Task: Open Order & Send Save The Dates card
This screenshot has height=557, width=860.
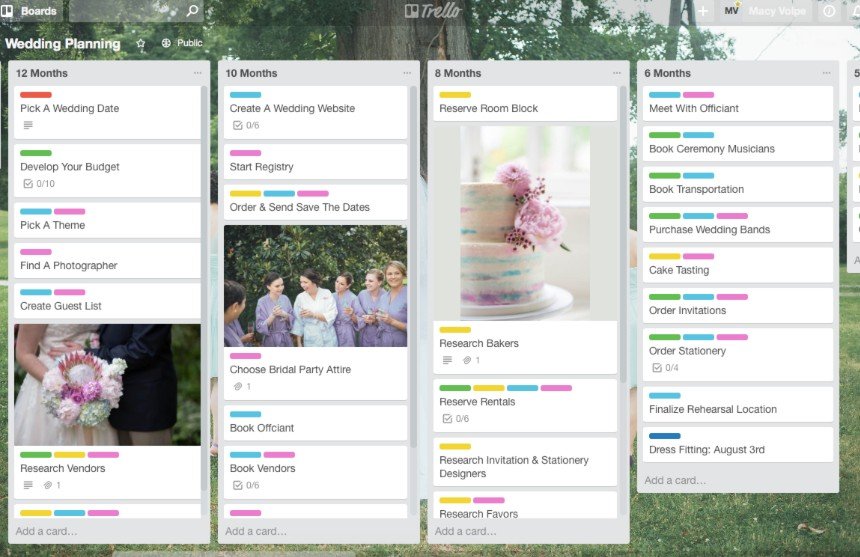Action: (315, 202)
